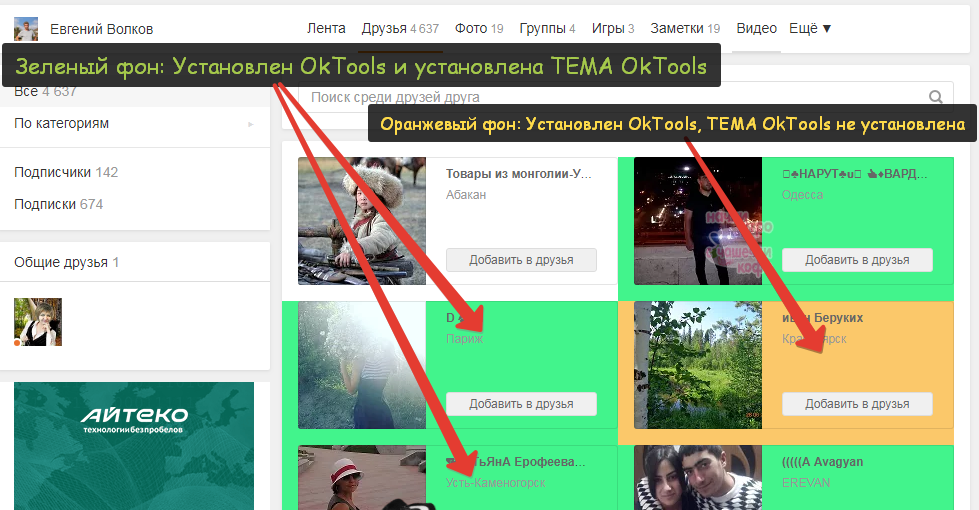Click the Абакан city text
The image size is (979, 510).
point(466,195)
